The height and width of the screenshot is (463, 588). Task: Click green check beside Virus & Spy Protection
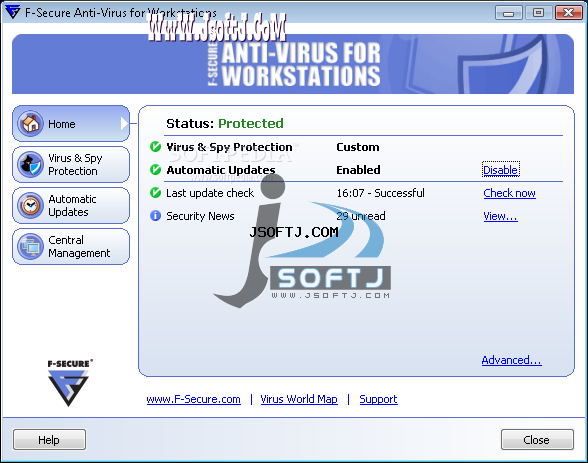(155, 147)
